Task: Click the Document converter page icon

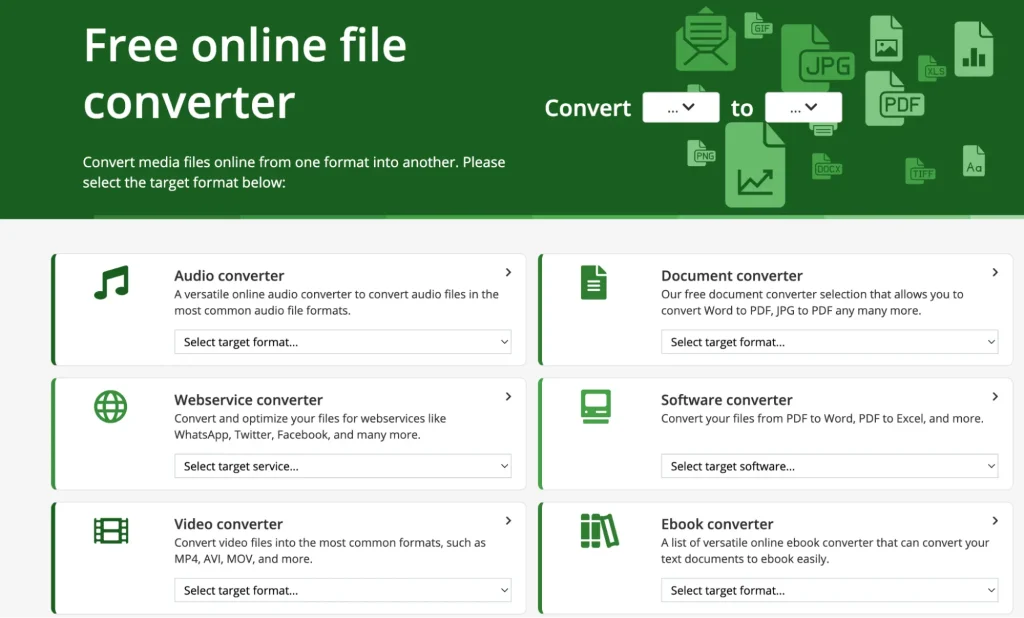Action: (x=594, y=282)
